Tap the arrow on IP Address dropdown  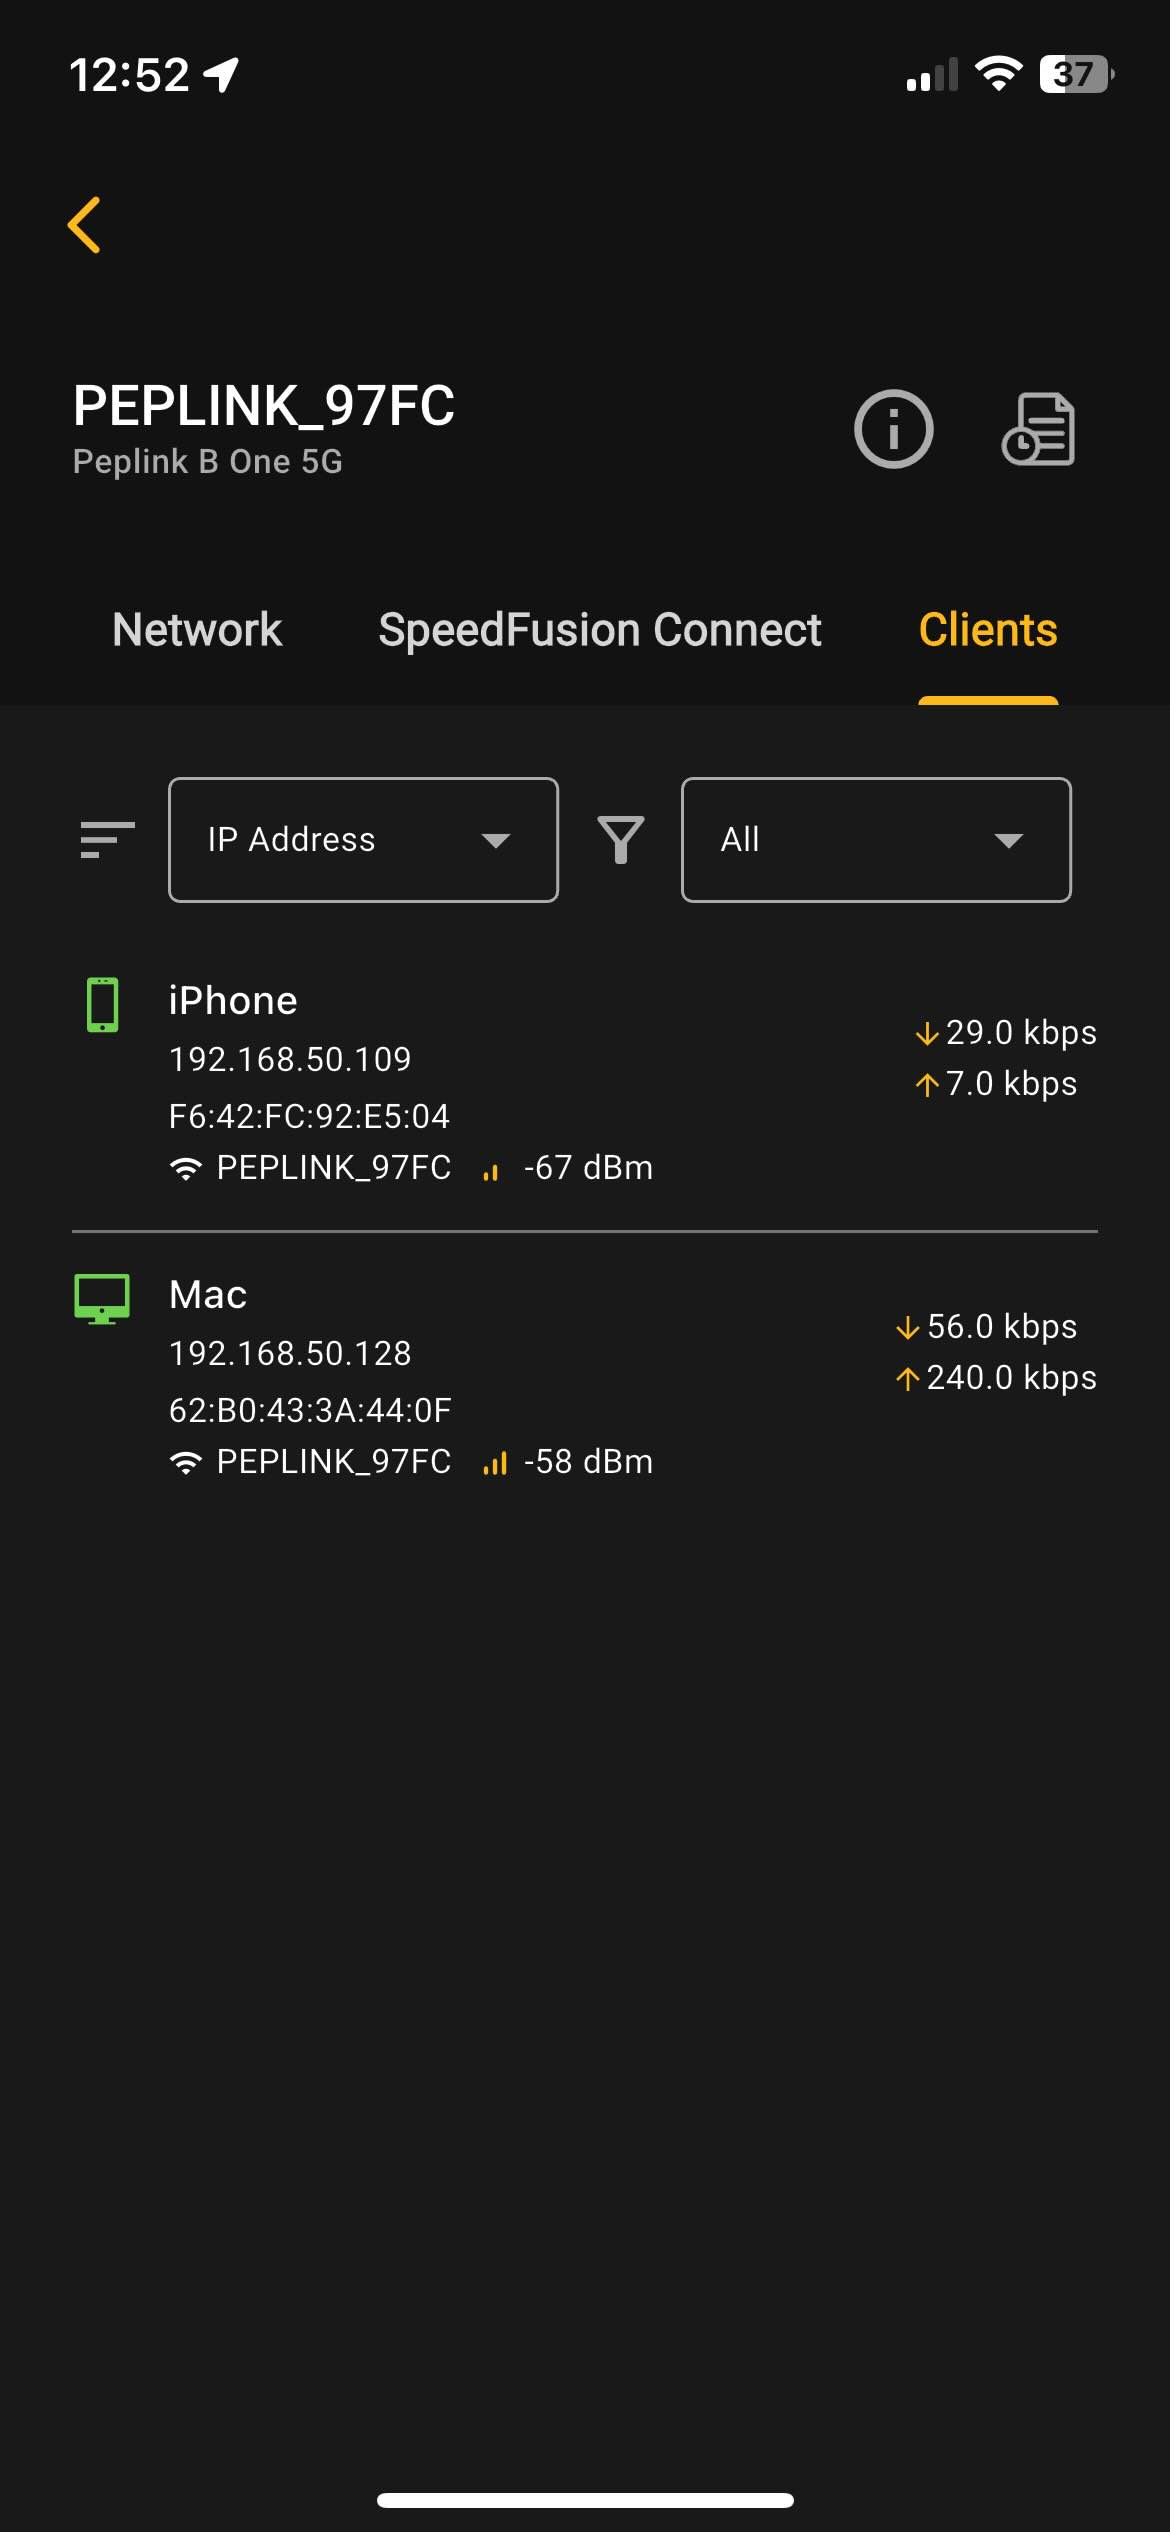[x=495, y=840]
